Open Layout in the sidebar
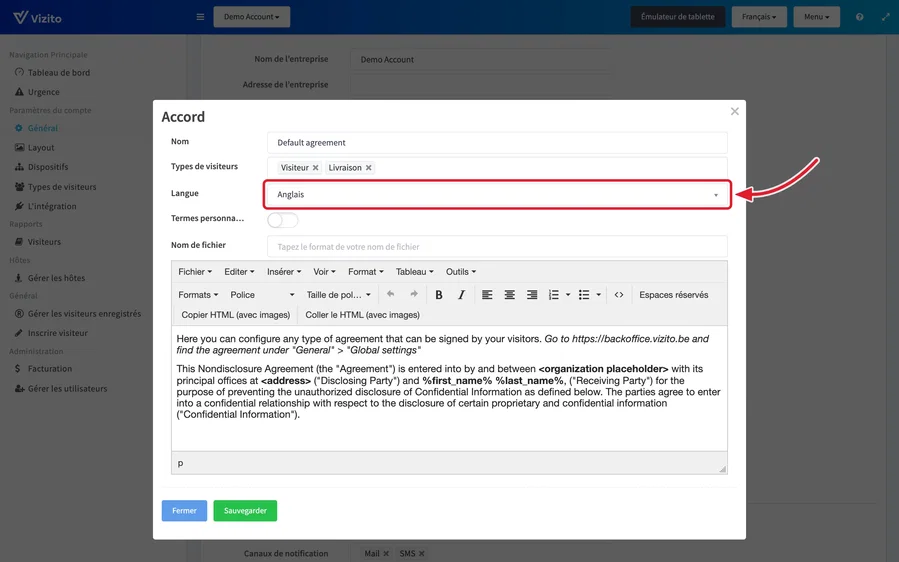Screen dimensions: 899x562 click(x=34, y=147)
